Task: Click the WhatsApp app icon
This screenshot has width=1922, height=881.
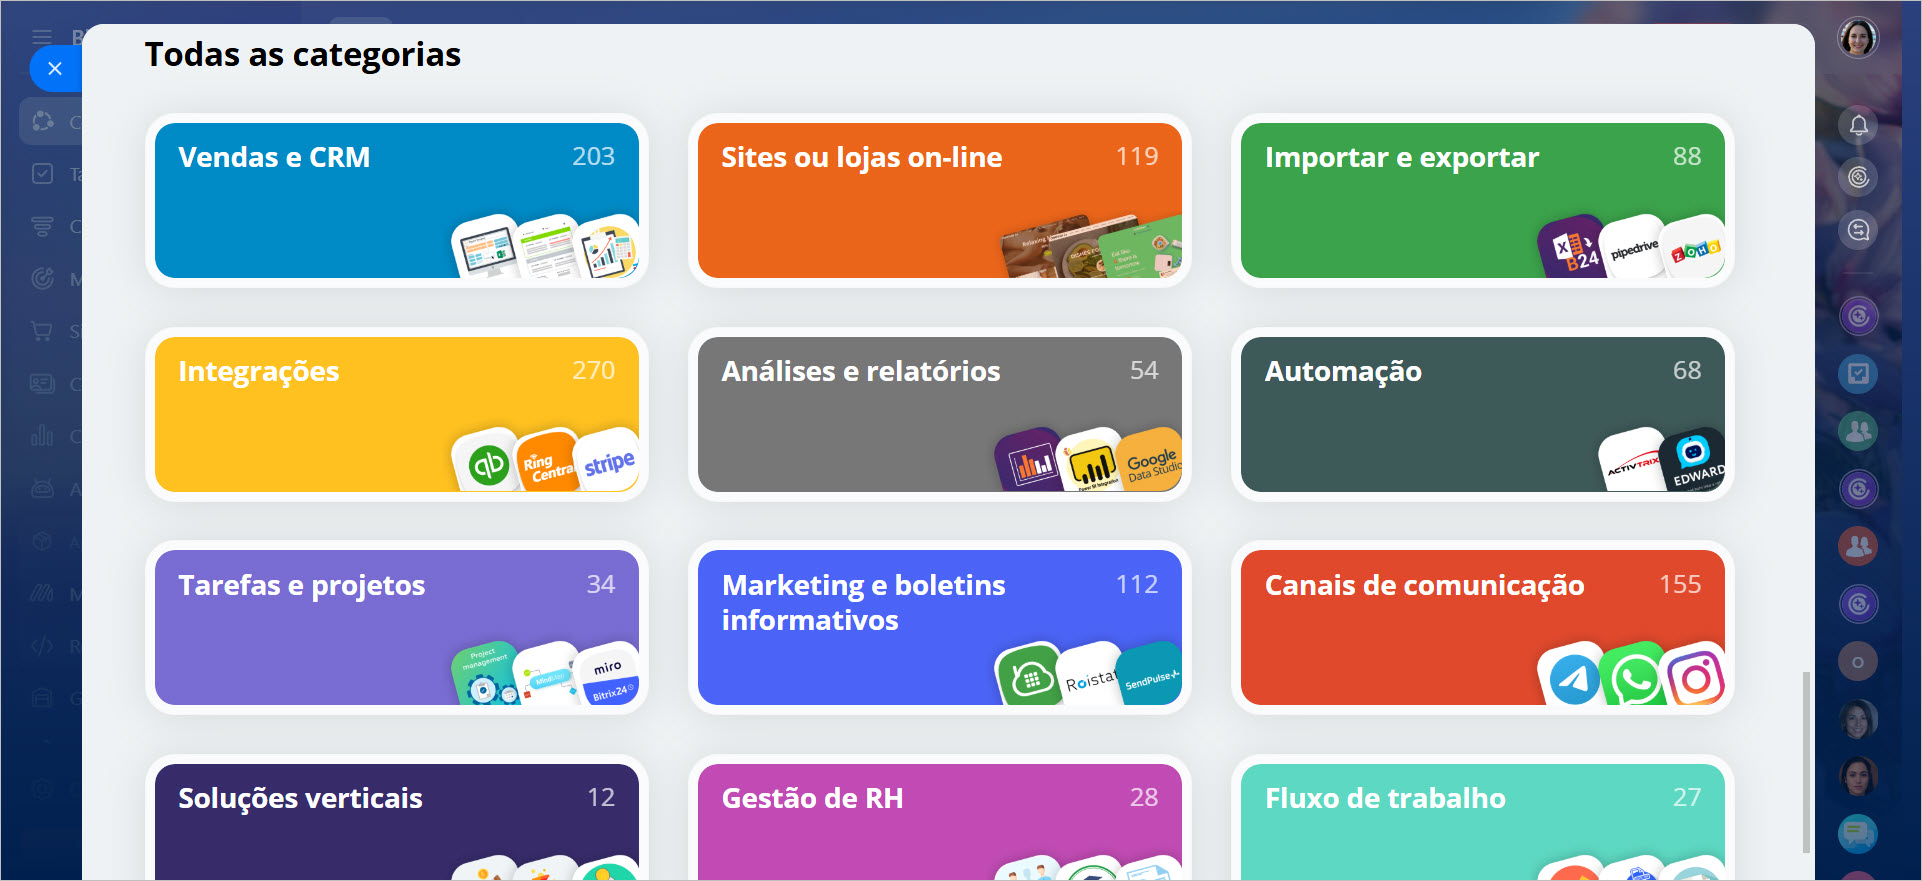Action: point(1634,677)
